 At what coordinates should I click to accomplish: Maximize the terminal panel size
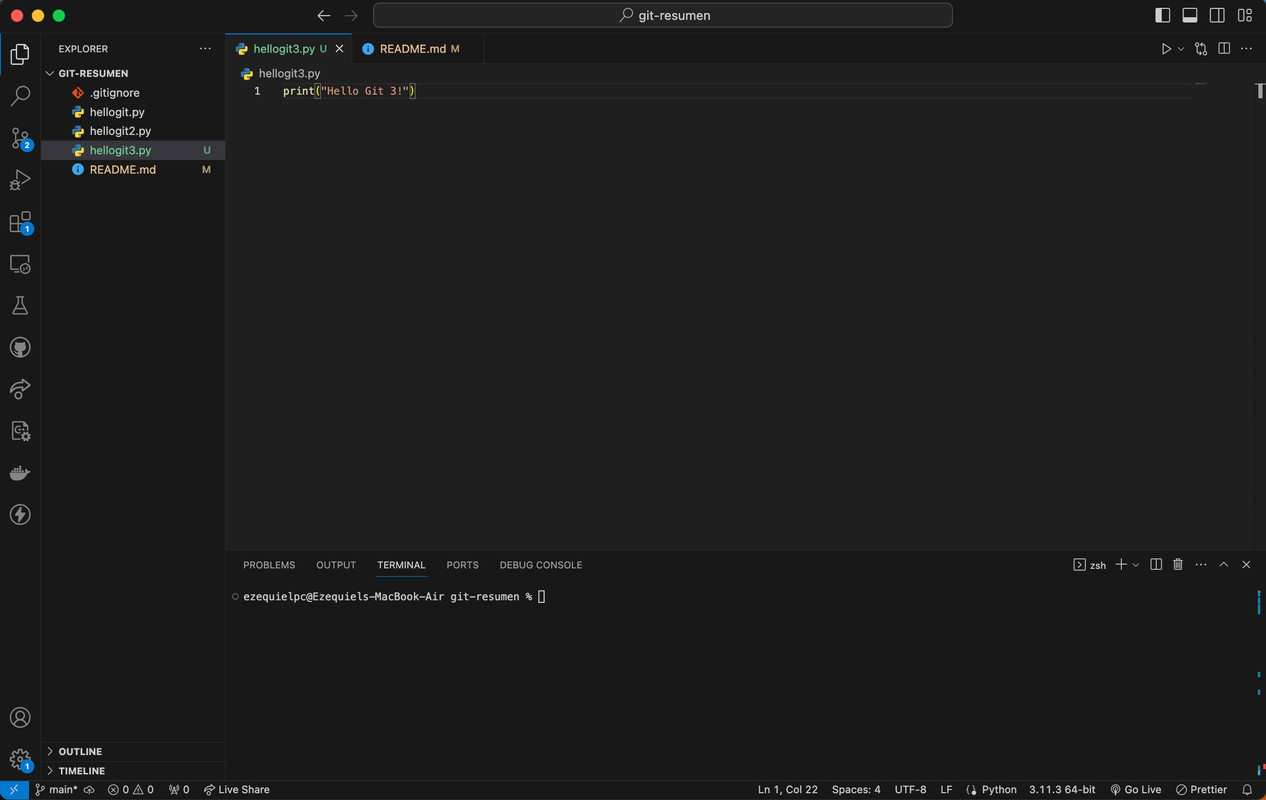[x=1223, y=565]
